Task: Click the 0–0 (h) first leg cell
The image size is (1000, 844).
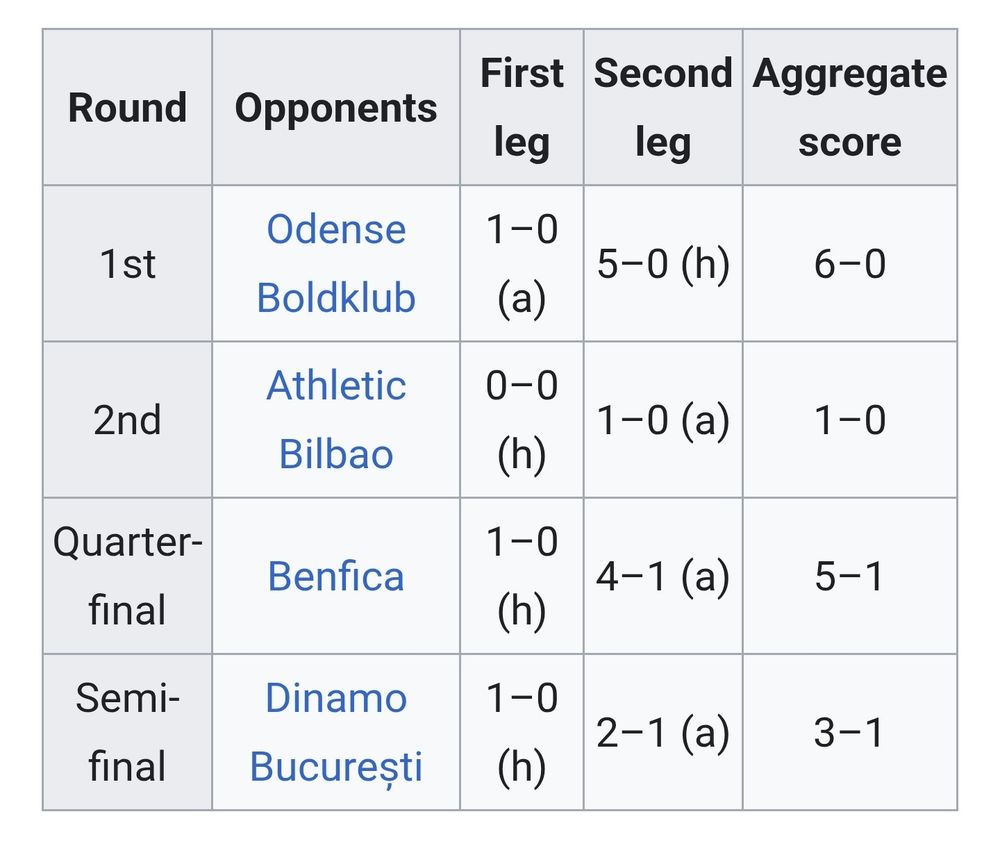Action: coord(522,420)
